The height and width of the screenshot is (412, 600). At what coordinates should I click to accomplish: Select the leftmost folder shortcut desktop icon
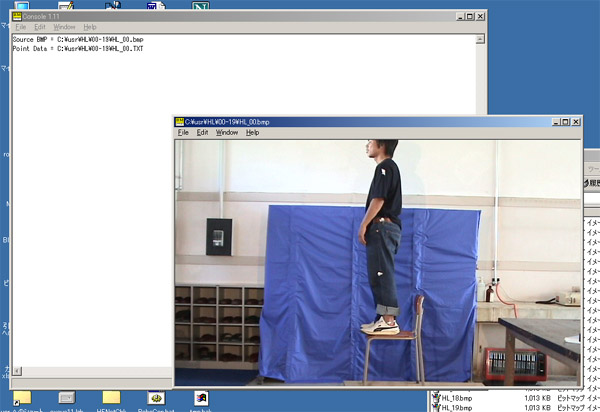click(21, 398)
